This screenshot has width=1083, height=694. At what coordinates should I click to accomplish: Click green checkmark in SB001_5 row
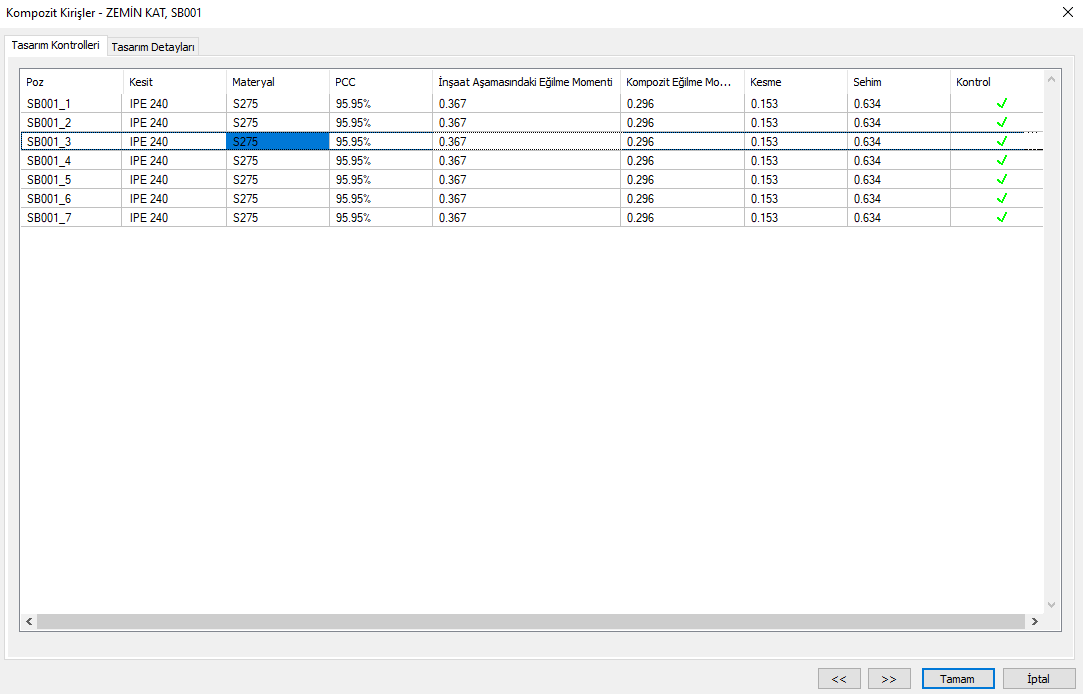[x=1001, y=179]
